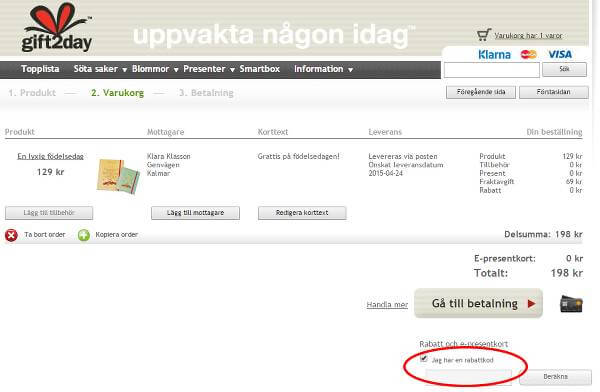Click the Totalt: 198 kr amount

pyautogui.click(x=528, y=273)
